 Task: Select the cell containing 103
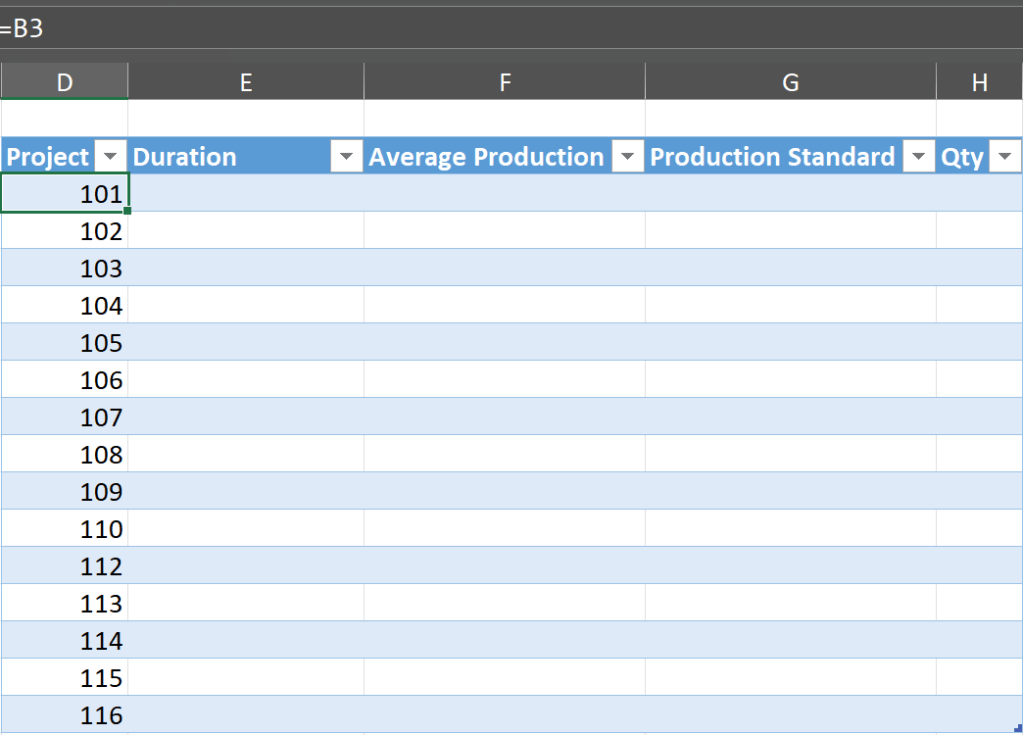tap(65, 267)
